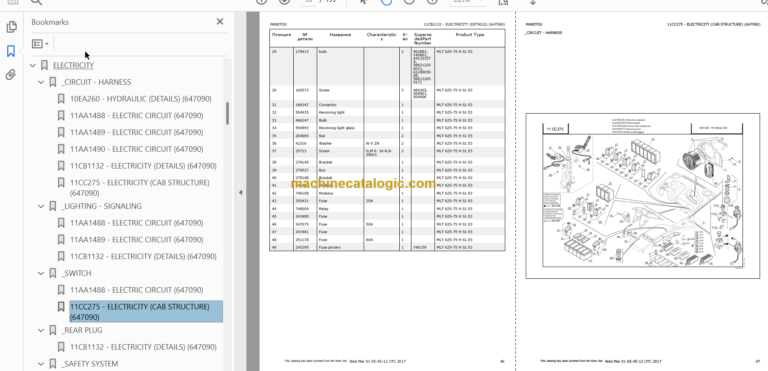Screen dimensions: 768x371
Task: Collapse the ELECTRICITY bookmark group
Action: 33,65
